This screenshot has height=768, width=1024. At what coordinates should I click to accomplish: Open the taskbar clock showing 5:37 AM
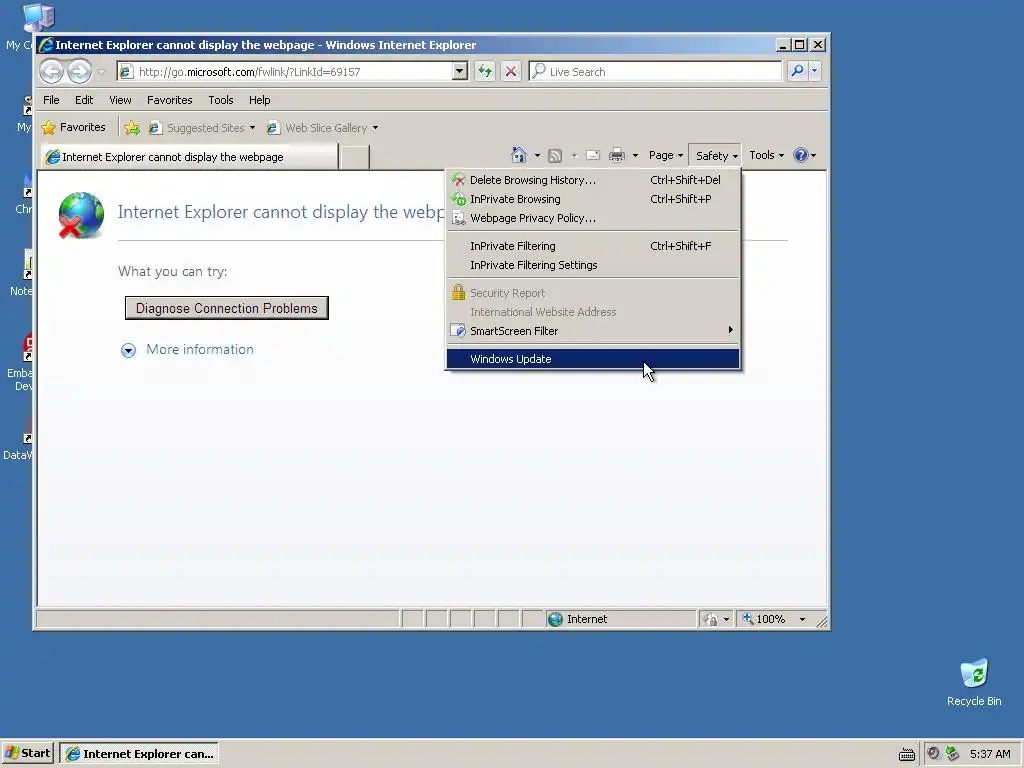click(990, 754)
